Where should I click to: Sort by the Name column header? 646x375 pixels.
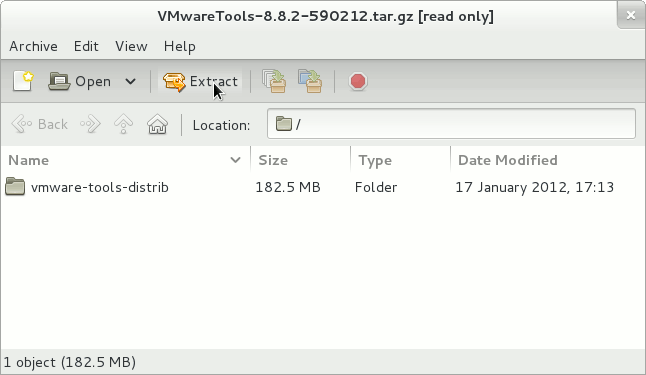coord(124,160)
